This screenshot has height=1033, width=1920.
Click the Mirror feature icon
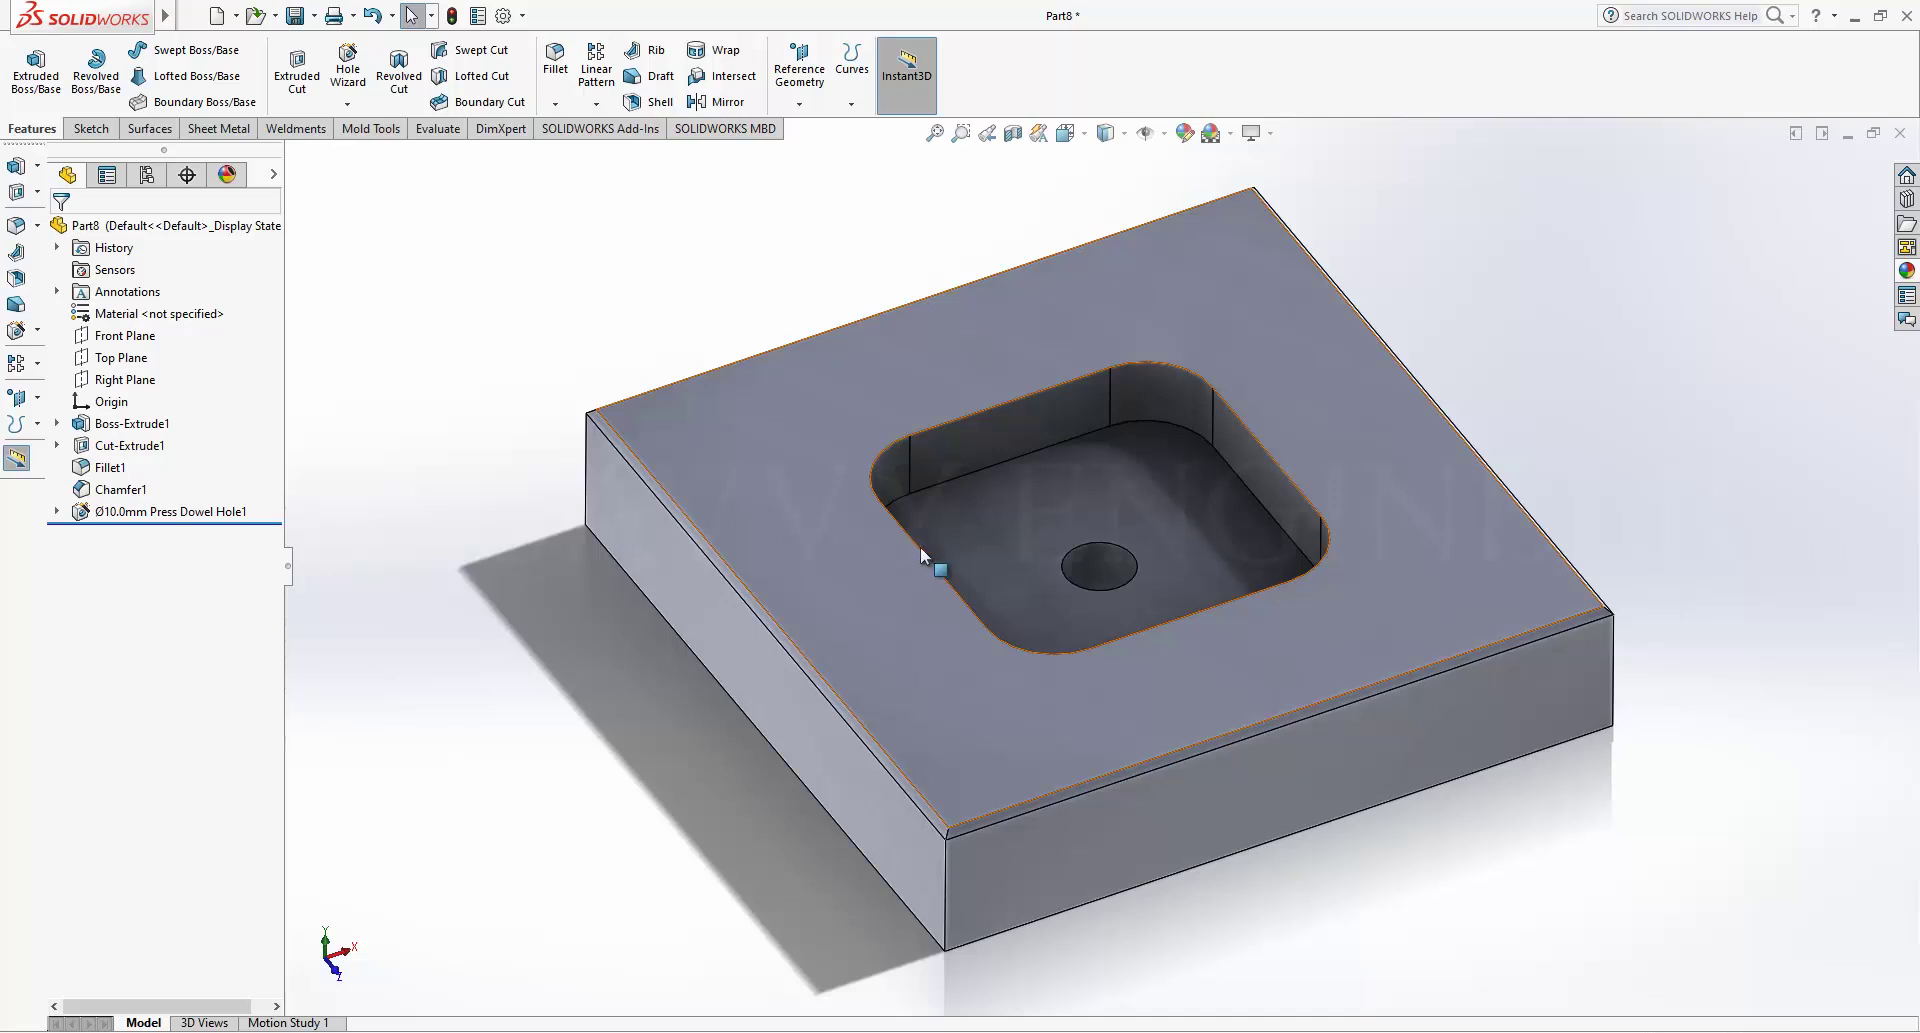pyautogui.click(x=716, y=102)
